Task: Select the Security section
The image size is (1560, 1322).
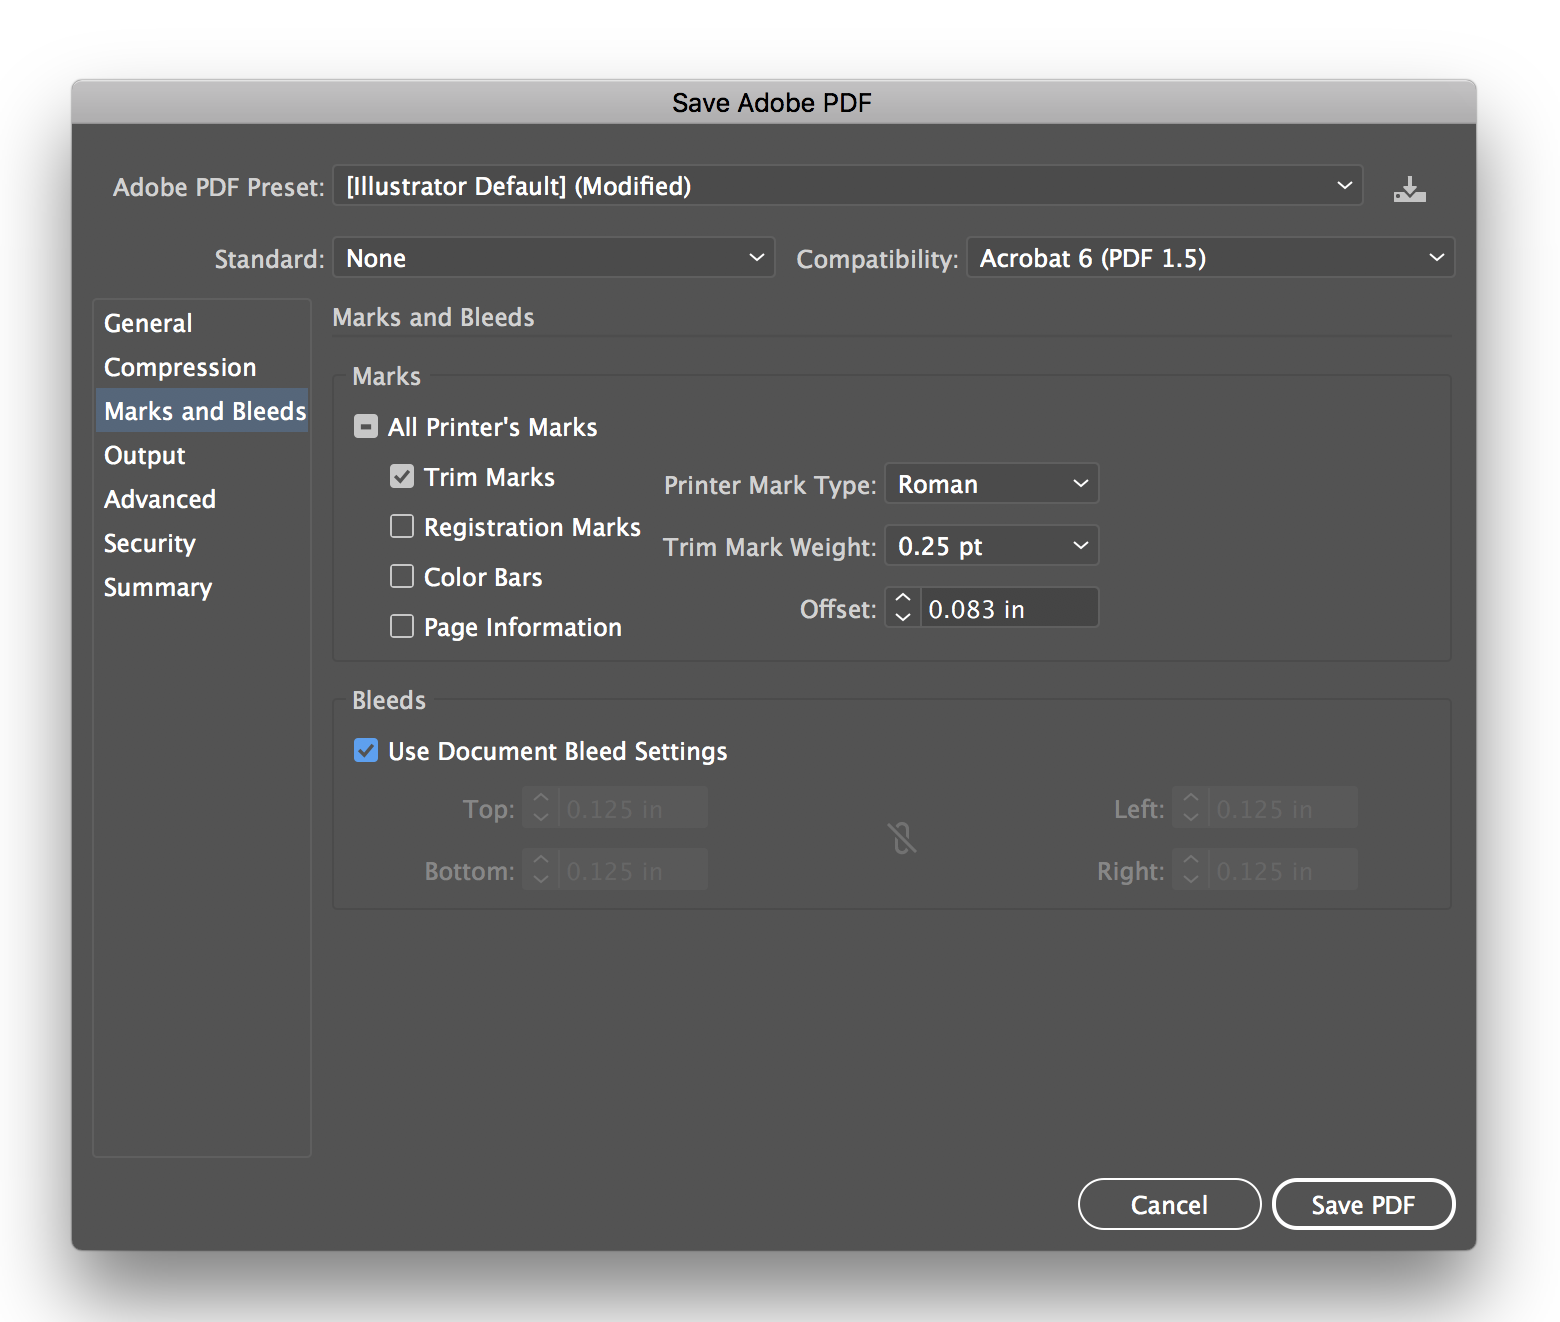Action: coord(202,543)
